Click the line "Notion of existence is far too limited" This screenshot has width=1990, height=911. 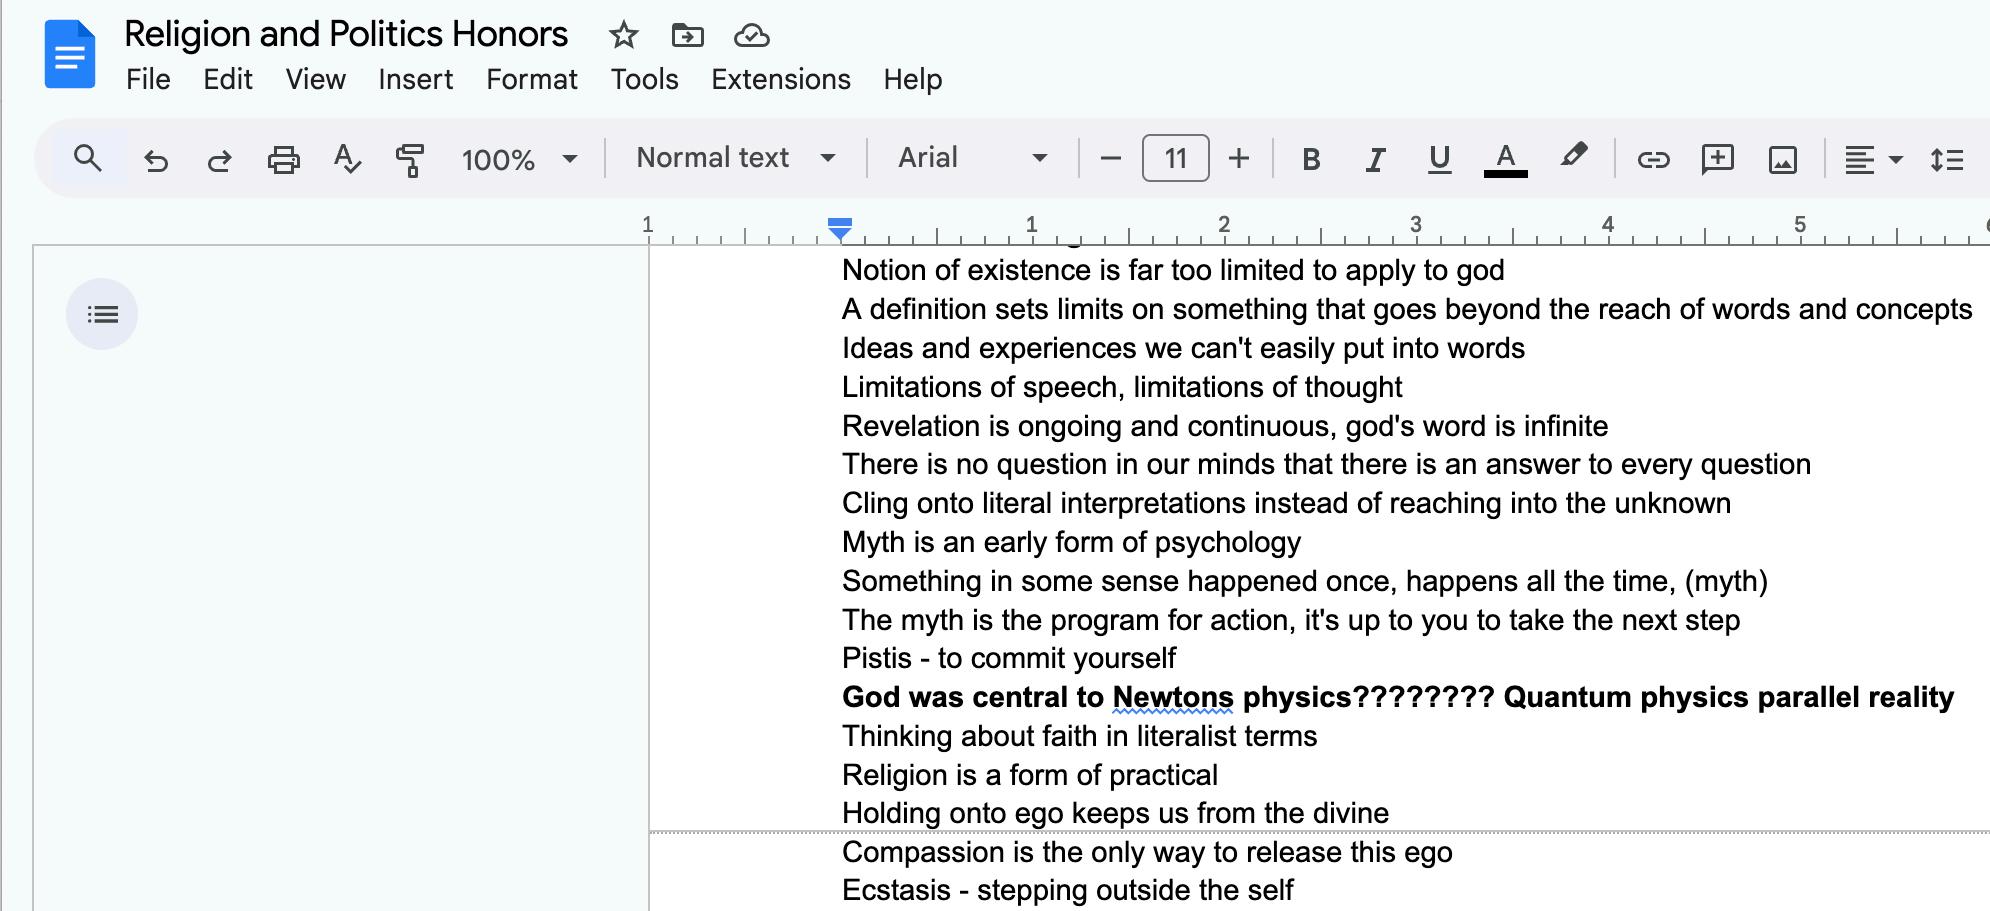click(x=1173, y=270)
